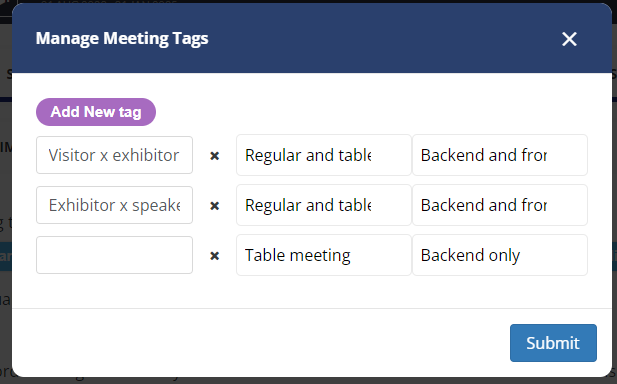The height and width of the screenshot is (384, 617).
Task: Select the white X in dialog header
Action: (x=569, y=39)
